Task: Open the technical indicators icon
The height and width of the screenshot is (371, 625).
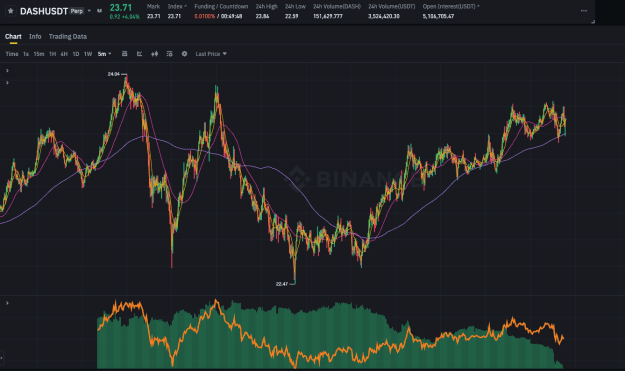Action: pos(140,53)
